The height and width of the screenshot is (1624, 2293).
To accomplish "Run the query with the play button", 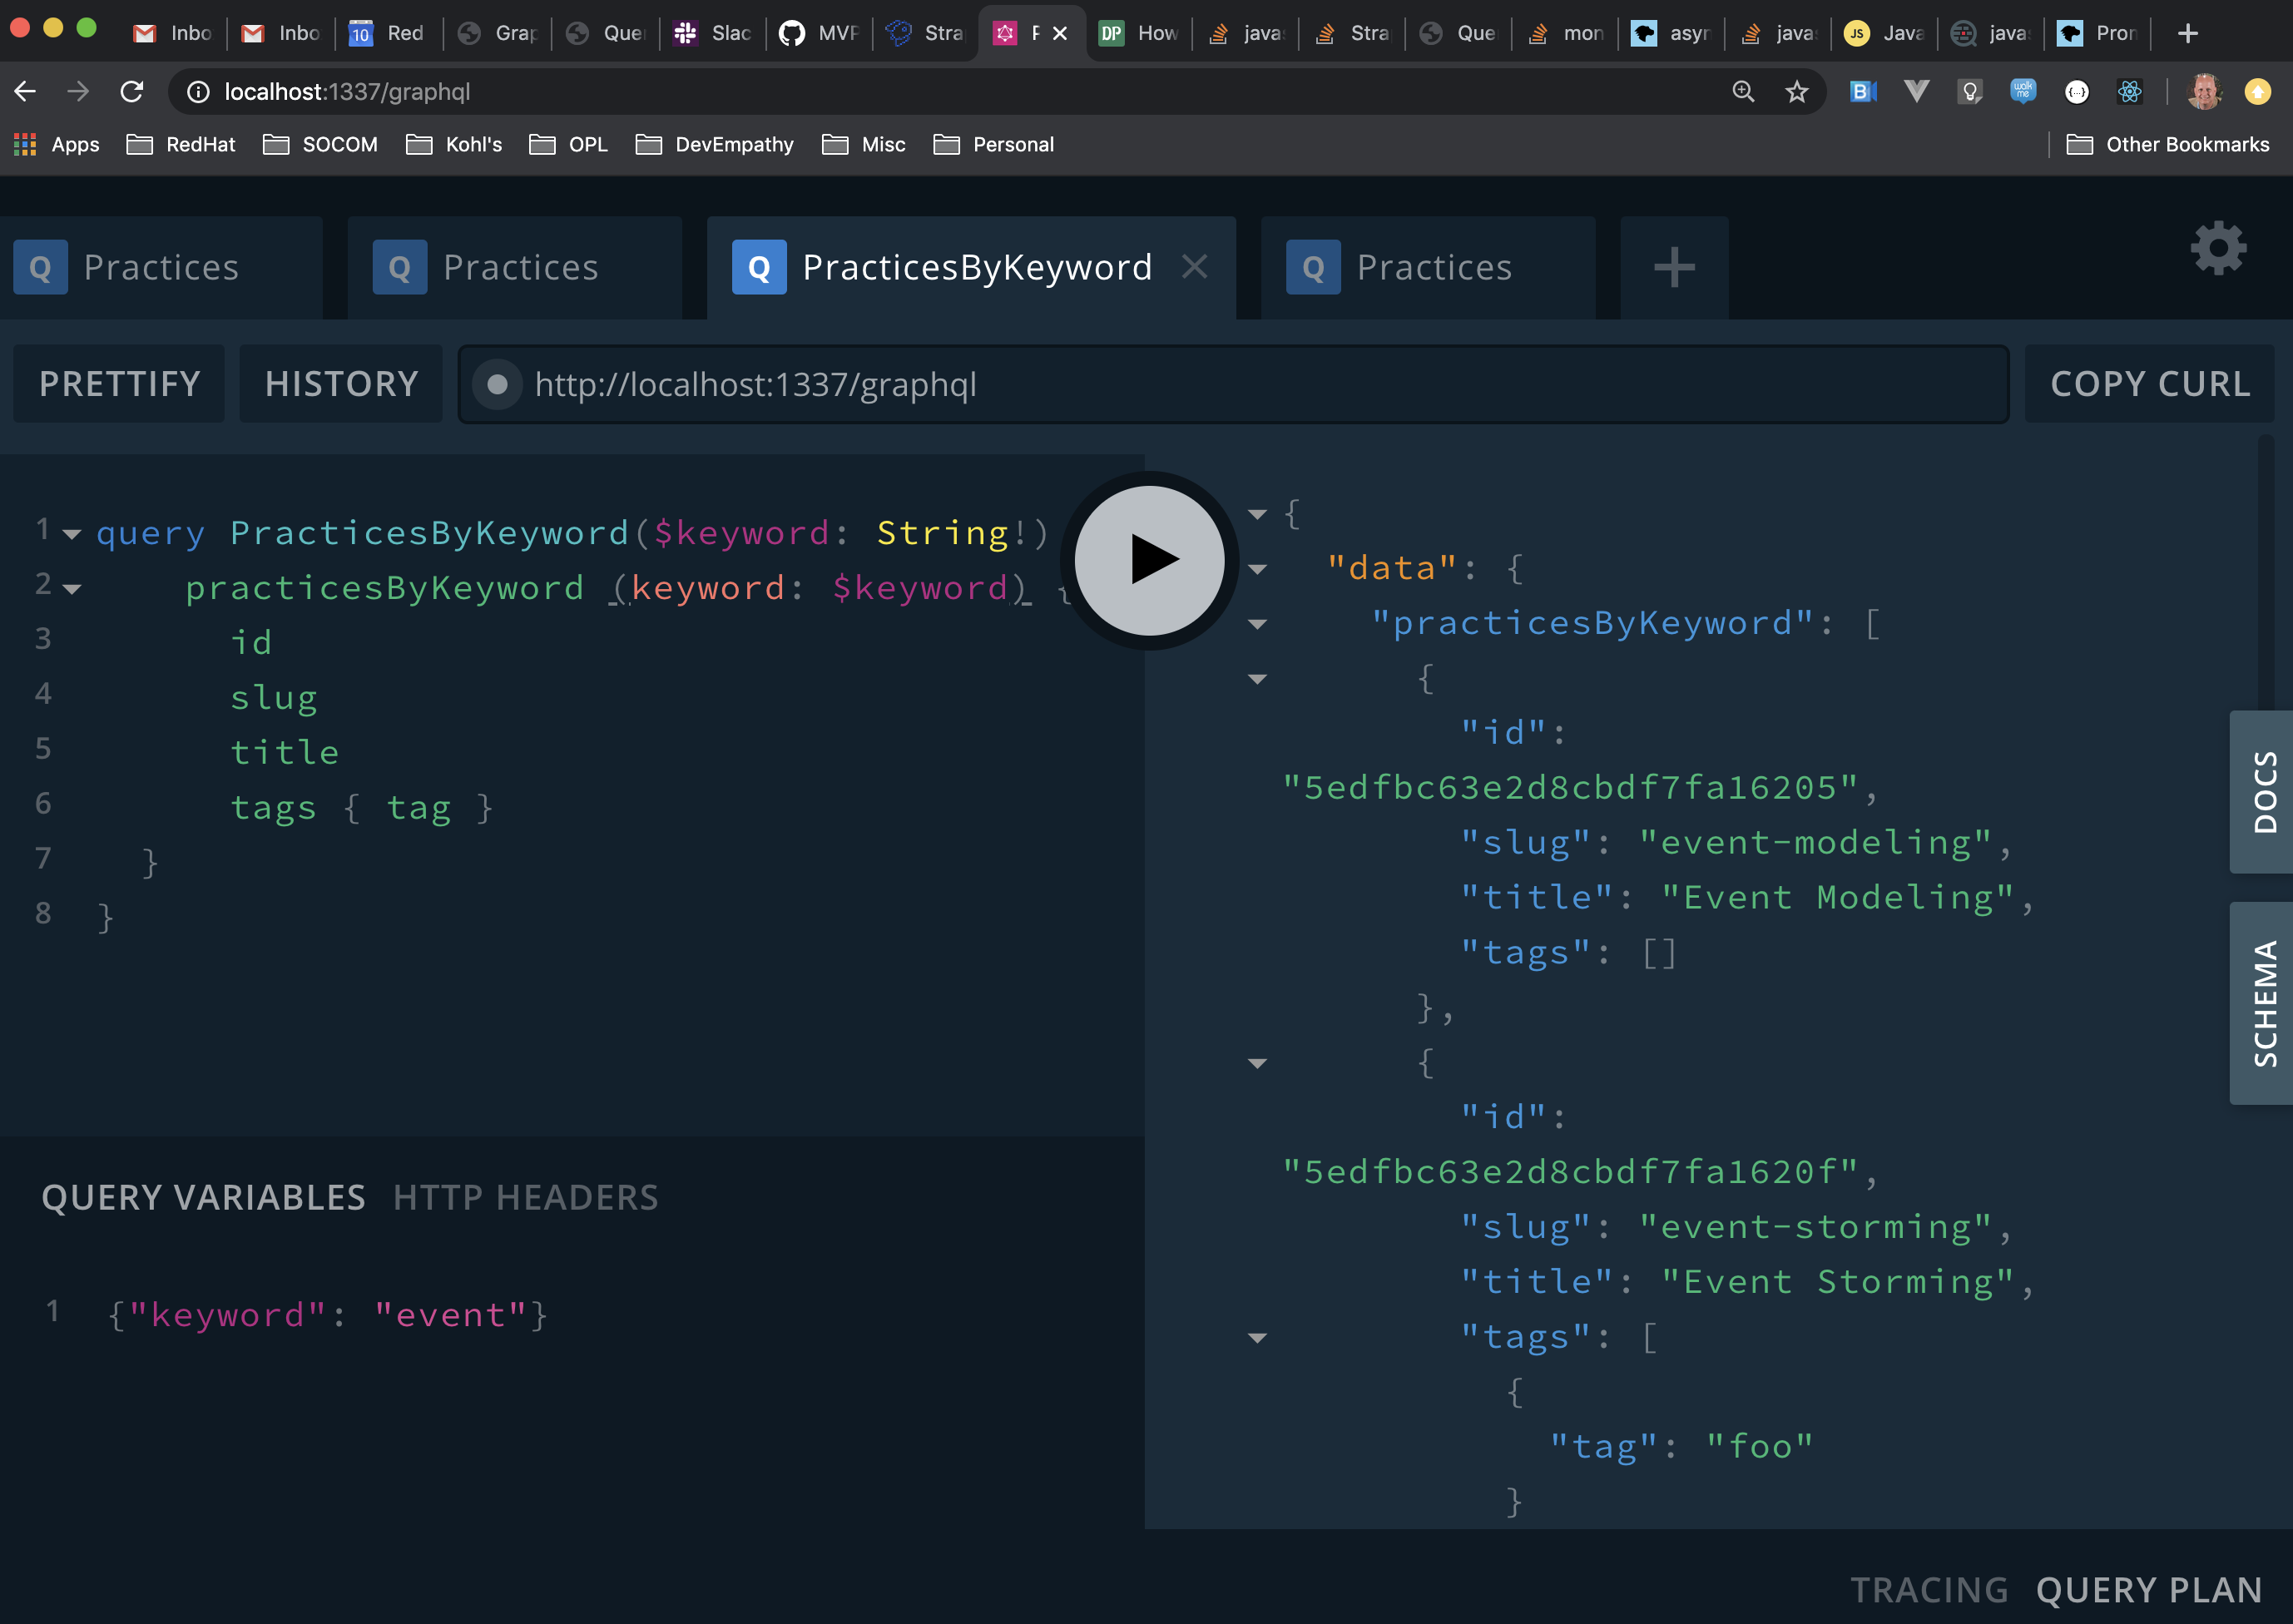I will 1149,560.
